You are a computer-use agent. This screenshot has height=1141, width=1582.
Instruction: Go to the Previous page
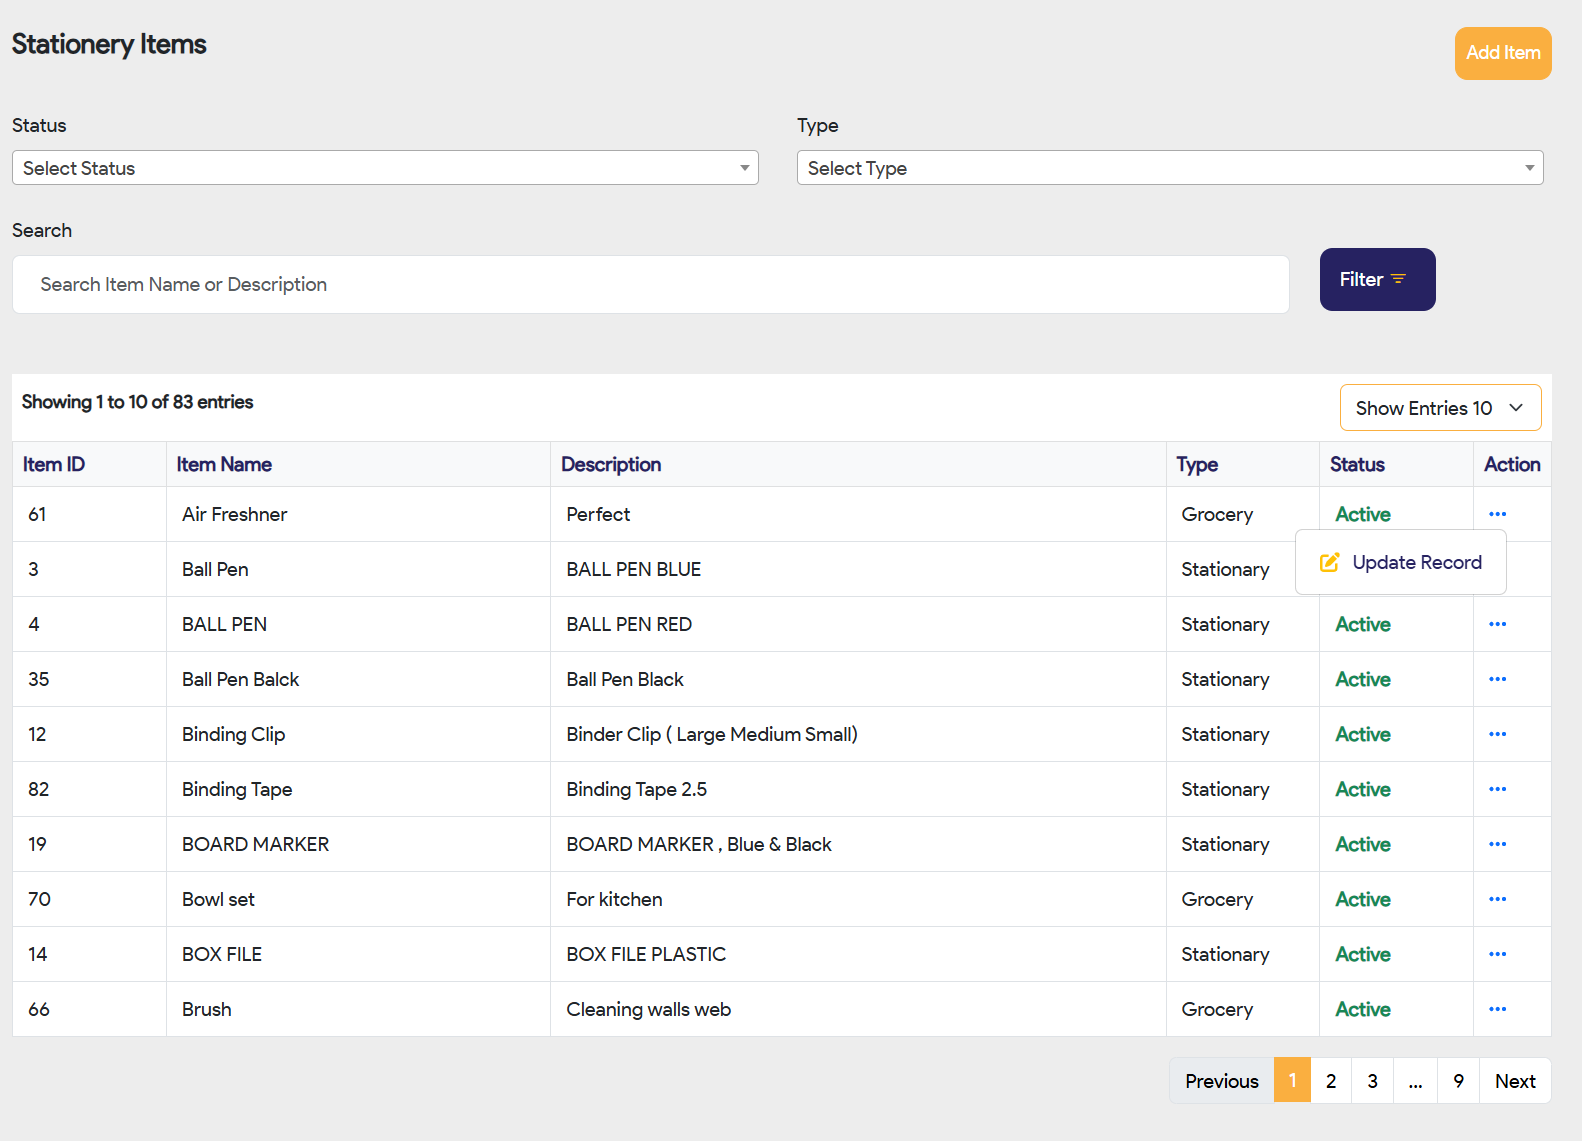coord(1221,1081)
